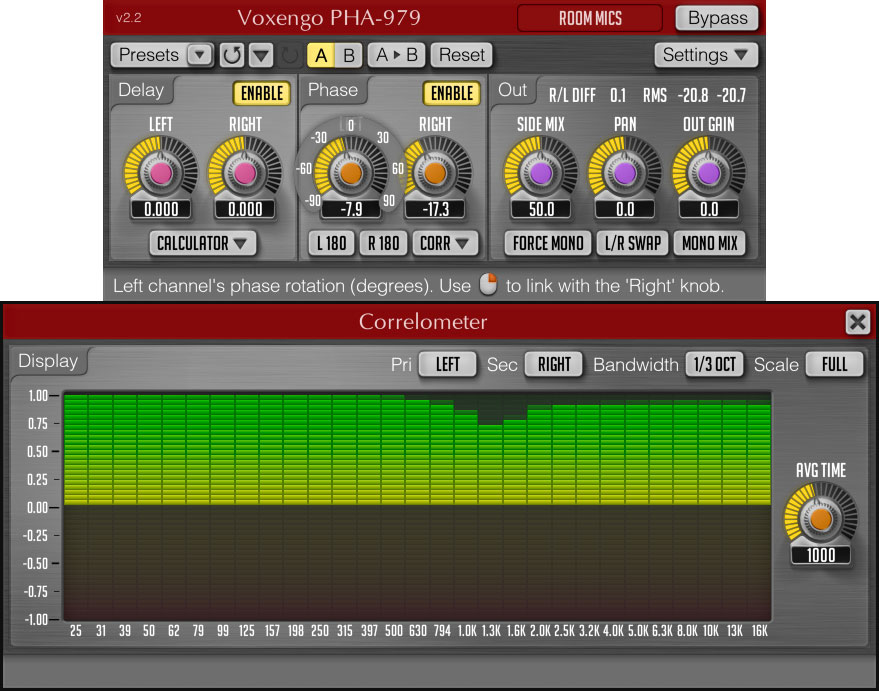Click the Presets dropdown arrow button
This screenshot has height=691, width=879.
click(x=200, y=55)
